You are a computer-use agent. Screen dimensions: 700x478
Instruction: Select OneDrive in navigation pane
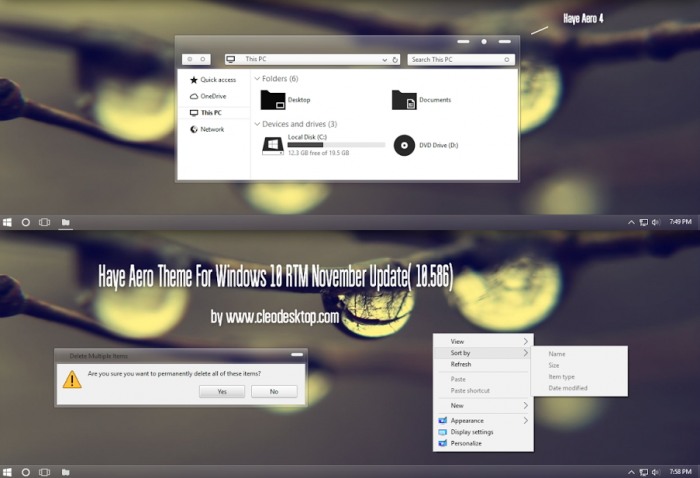[208, 96]
